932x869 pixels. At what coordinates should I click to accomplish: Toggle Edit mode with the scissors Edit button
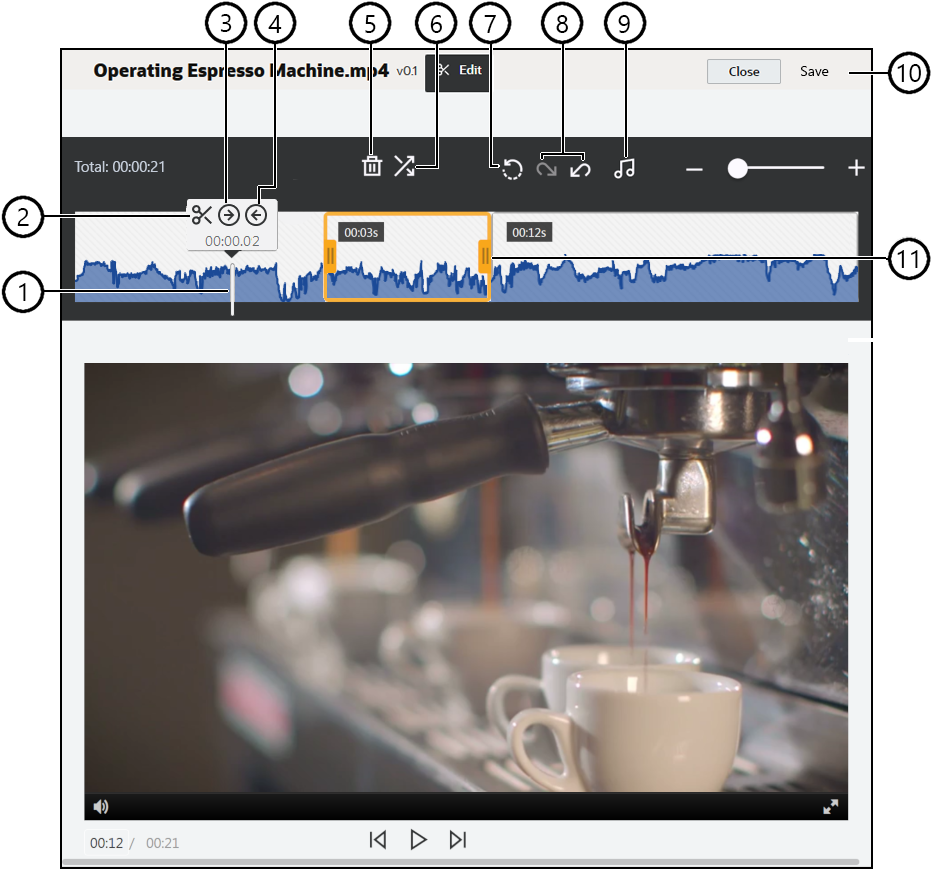457,71
